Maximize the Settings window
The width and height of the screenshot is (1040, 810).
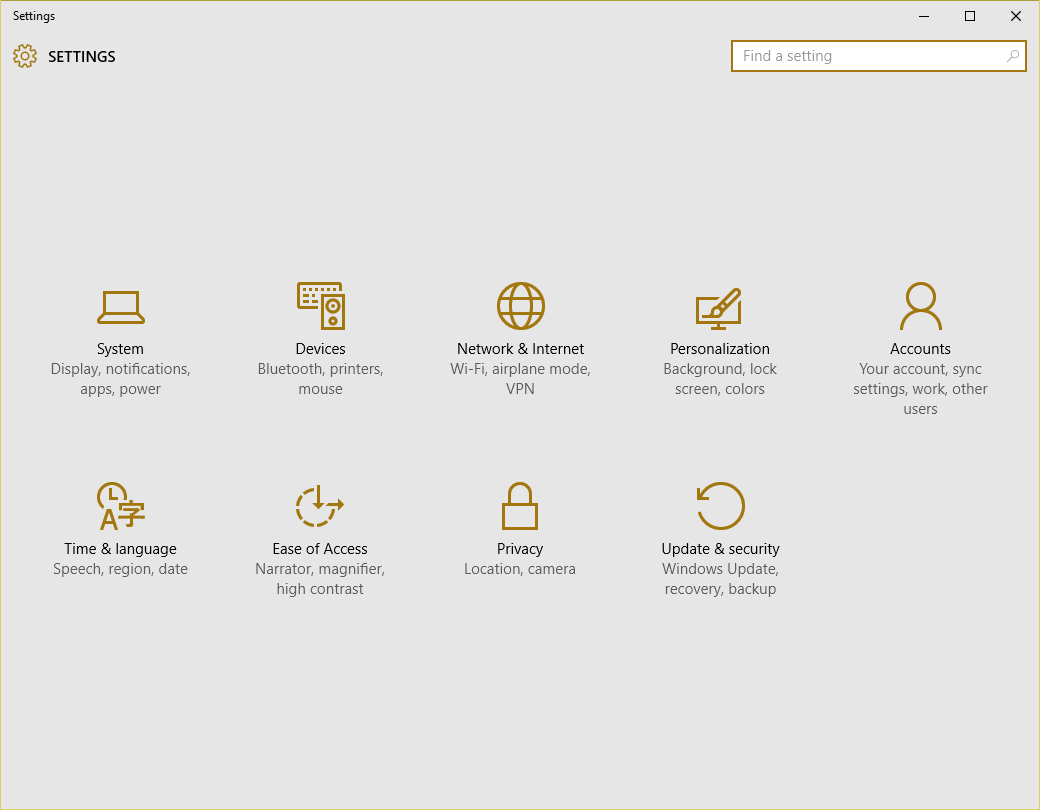pyautogui.click(x=970, y=16)
